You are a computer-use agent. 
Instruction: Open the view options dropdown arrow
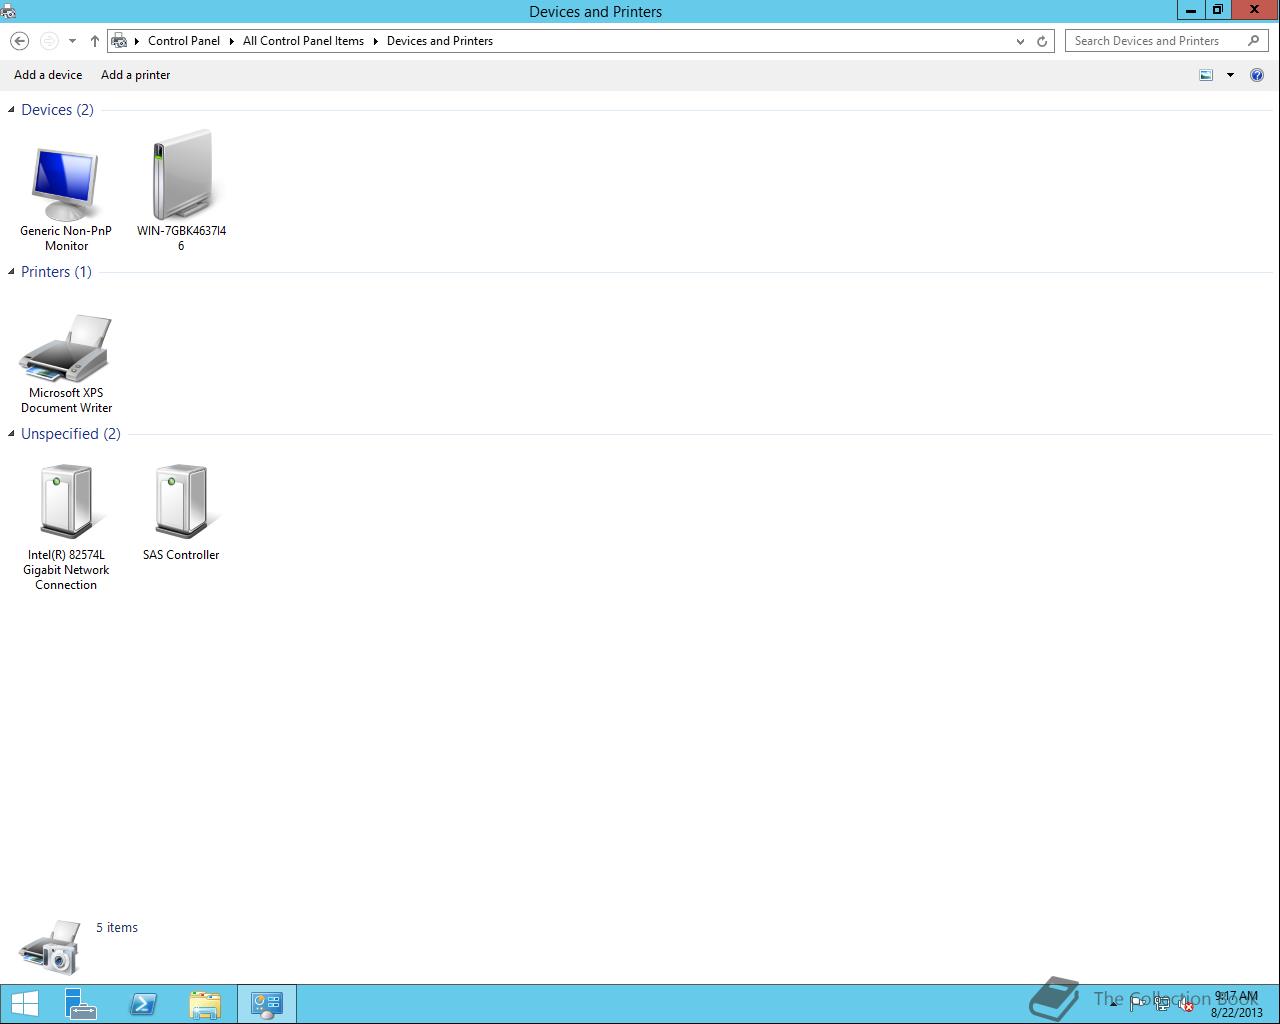coord(1230,75)
